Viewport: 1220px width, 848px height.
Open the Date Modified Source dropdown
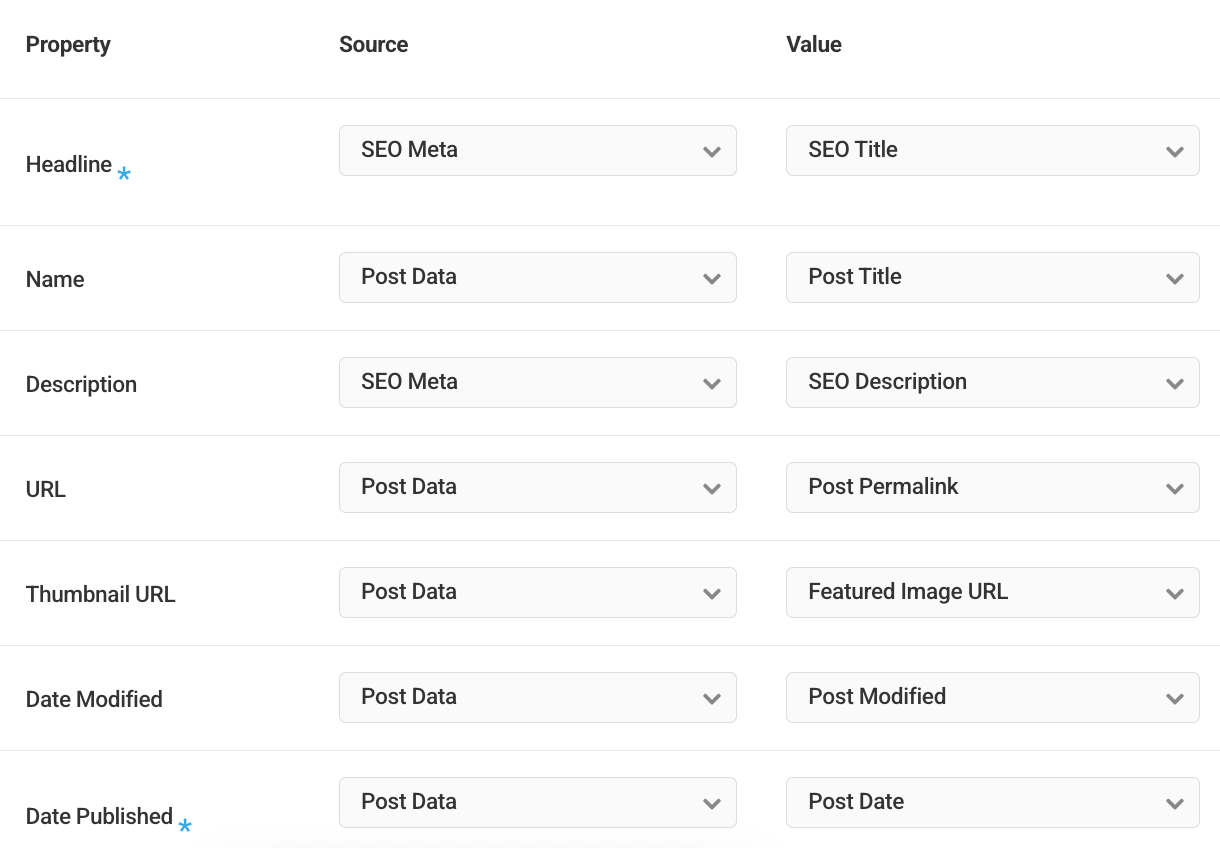click(538, 697)
